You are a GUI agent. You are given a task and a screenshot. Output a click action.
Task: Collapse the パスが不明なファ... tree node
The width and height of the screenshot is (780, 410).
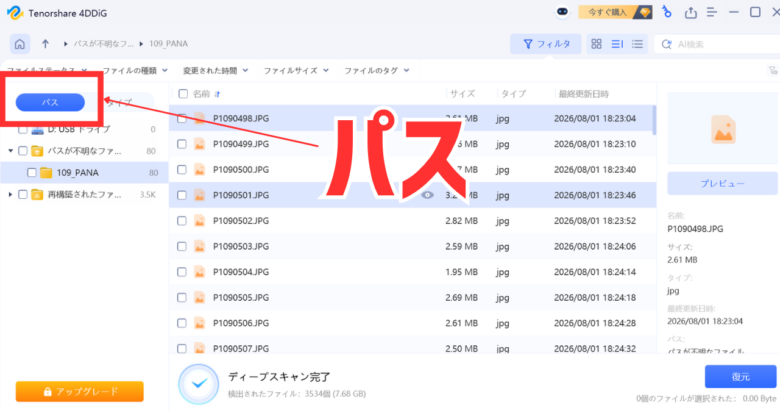point(10,151)
